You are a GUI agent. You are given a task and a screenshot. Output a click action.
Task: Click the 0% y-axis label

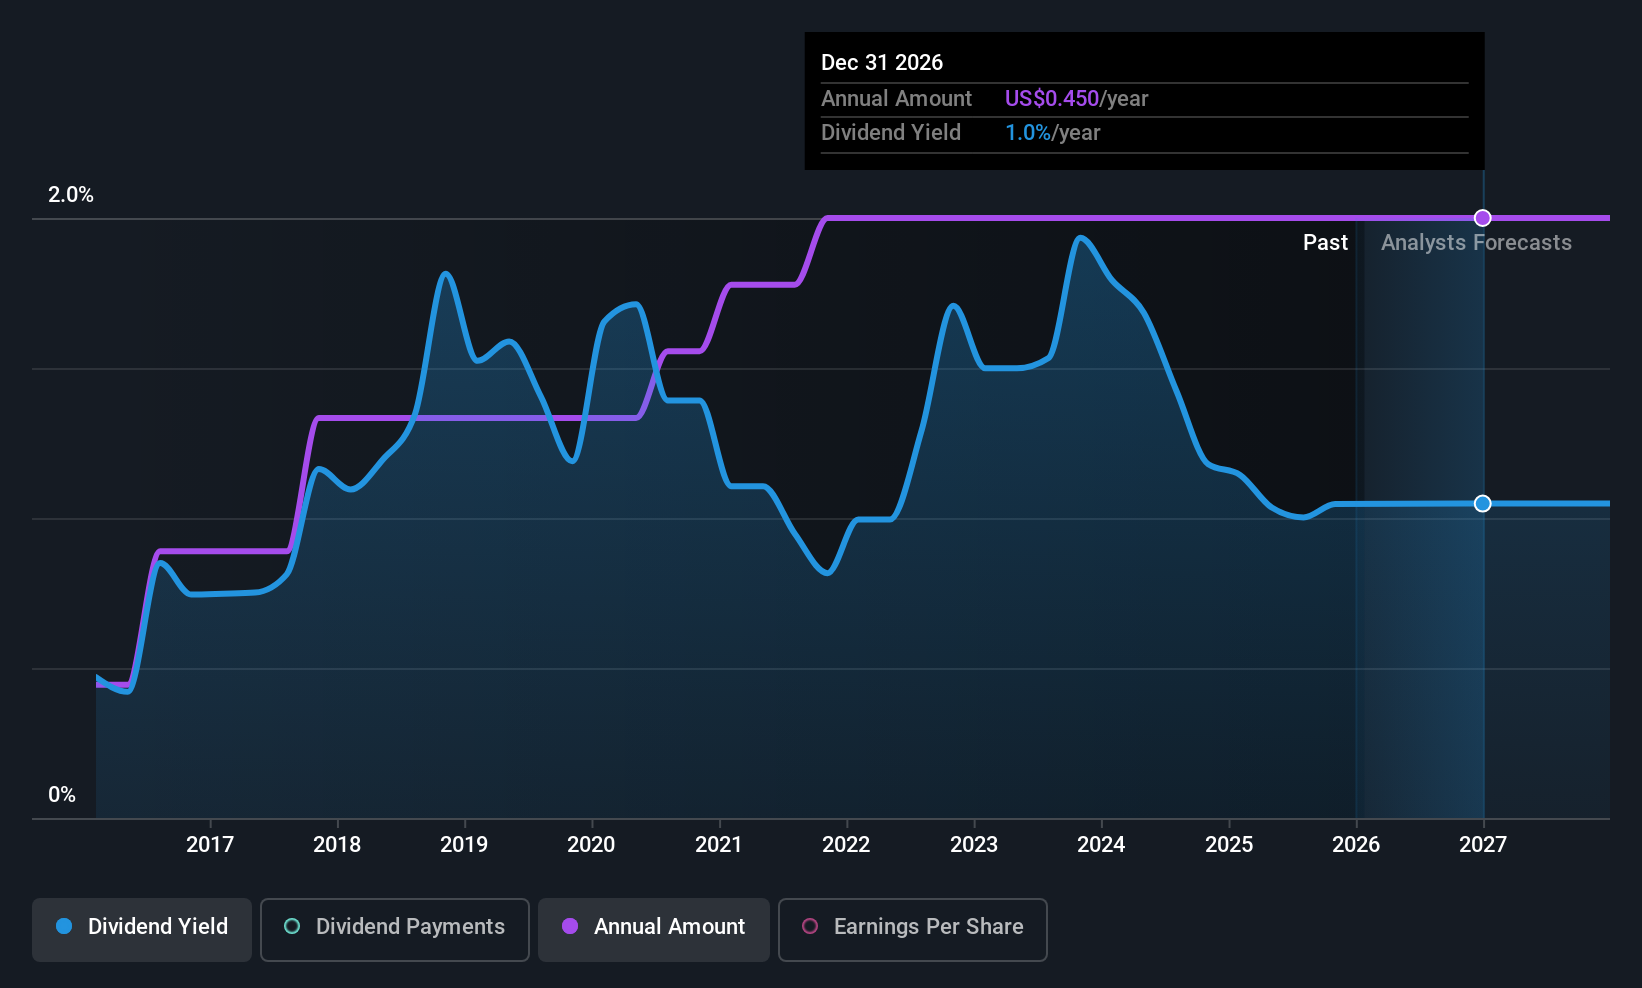(x=62, y=795)
